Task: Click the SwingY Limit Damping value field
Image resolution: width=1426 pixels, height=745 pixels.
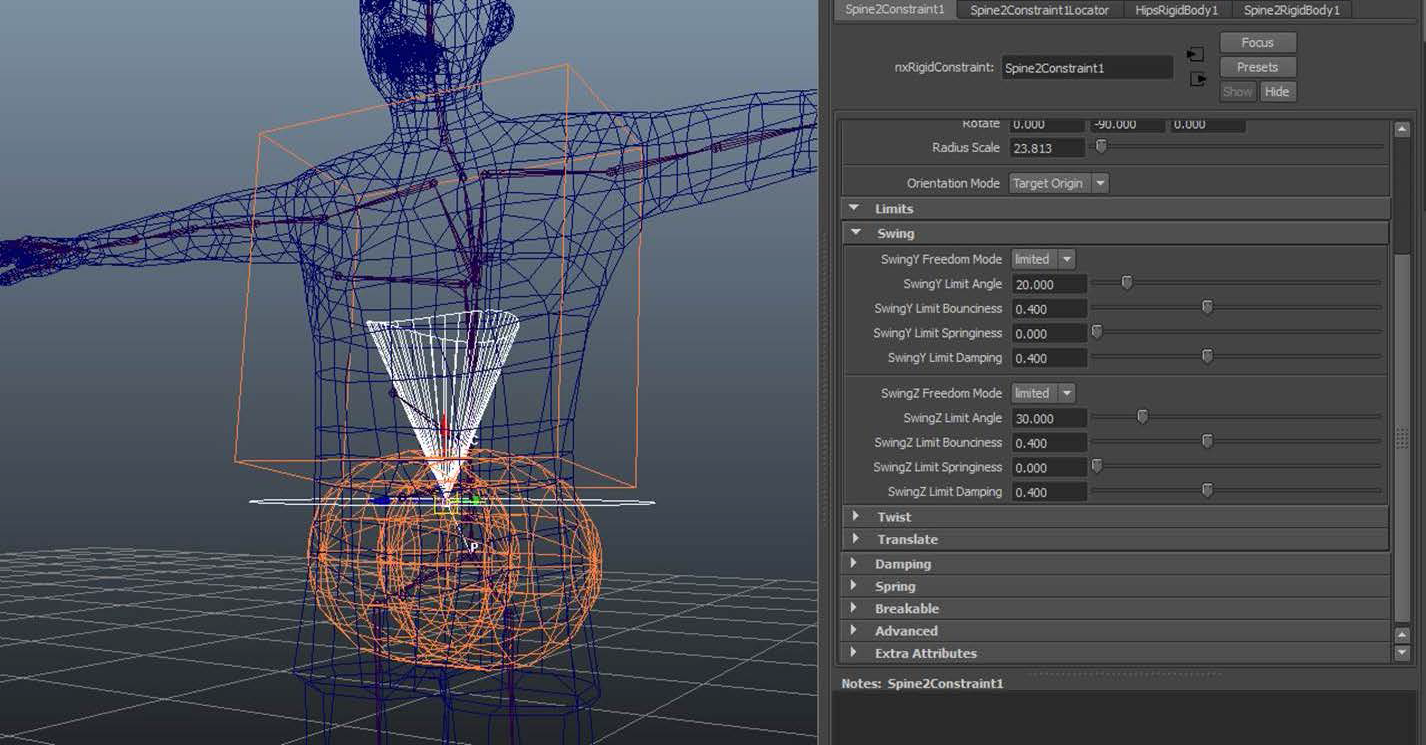Action: point(1049,358)
